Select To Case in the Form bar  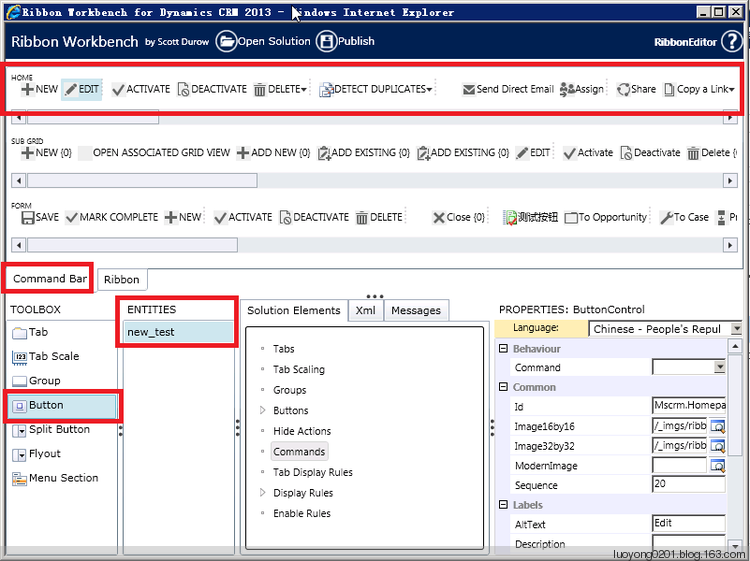[x=684, y=218]
